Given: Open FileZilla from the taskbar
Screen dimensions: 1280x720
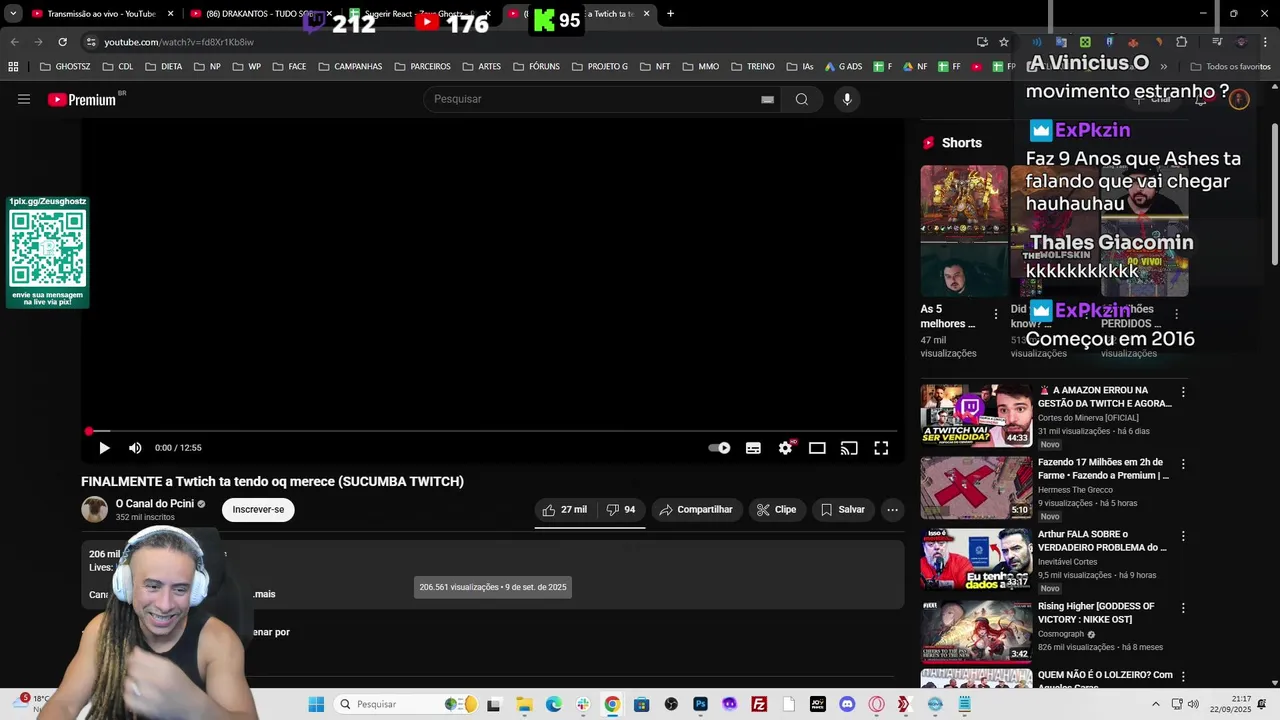Looking at the screenshot, I should click(x=759, y=704).
